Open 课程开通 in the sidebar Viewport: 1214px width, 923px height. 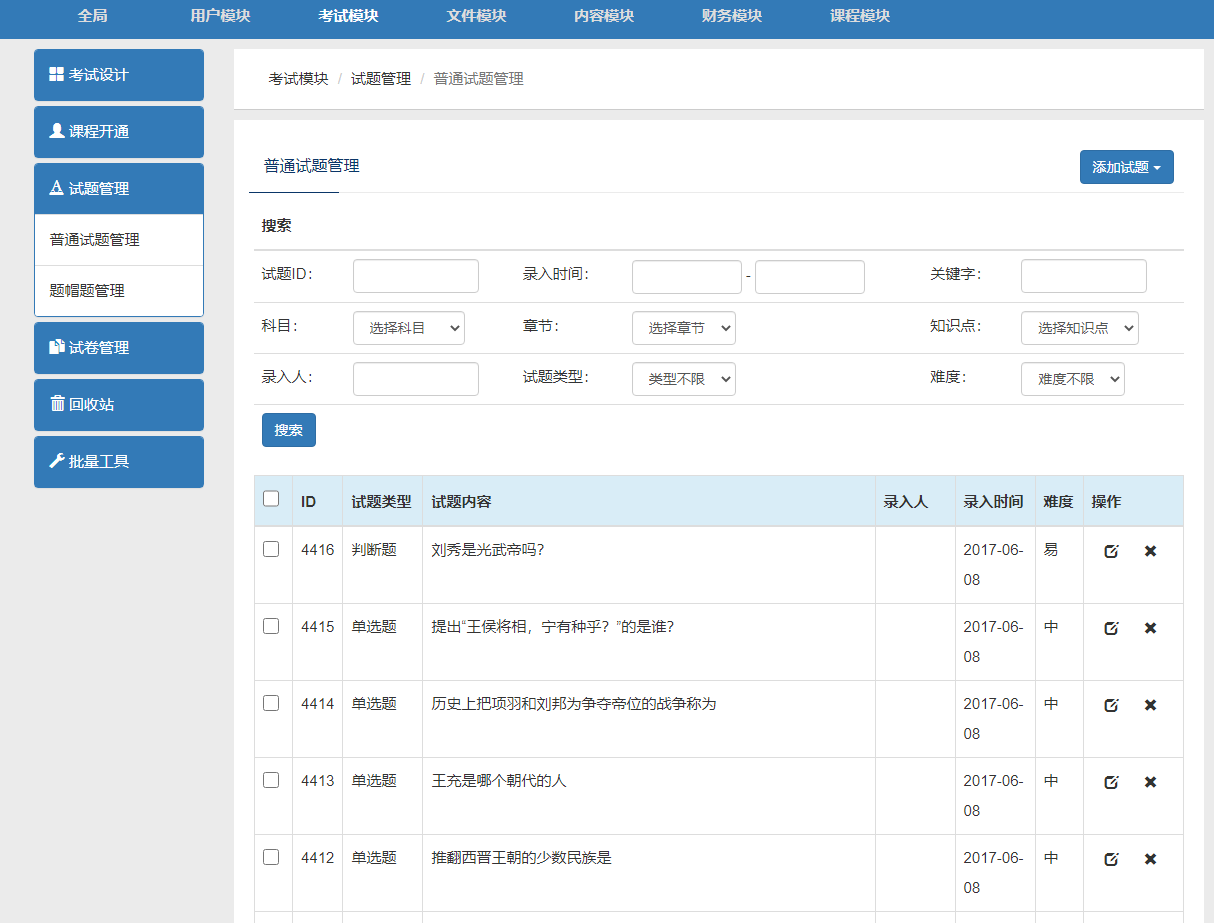pyautogui.click(x=119, y=132)
